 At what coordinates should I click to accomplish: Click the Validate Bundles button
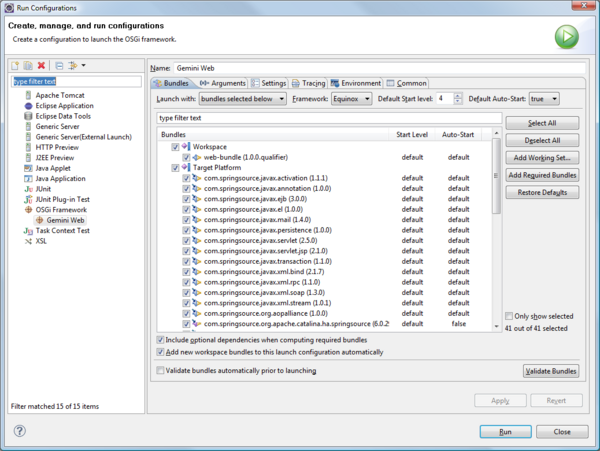click(551, 371)
